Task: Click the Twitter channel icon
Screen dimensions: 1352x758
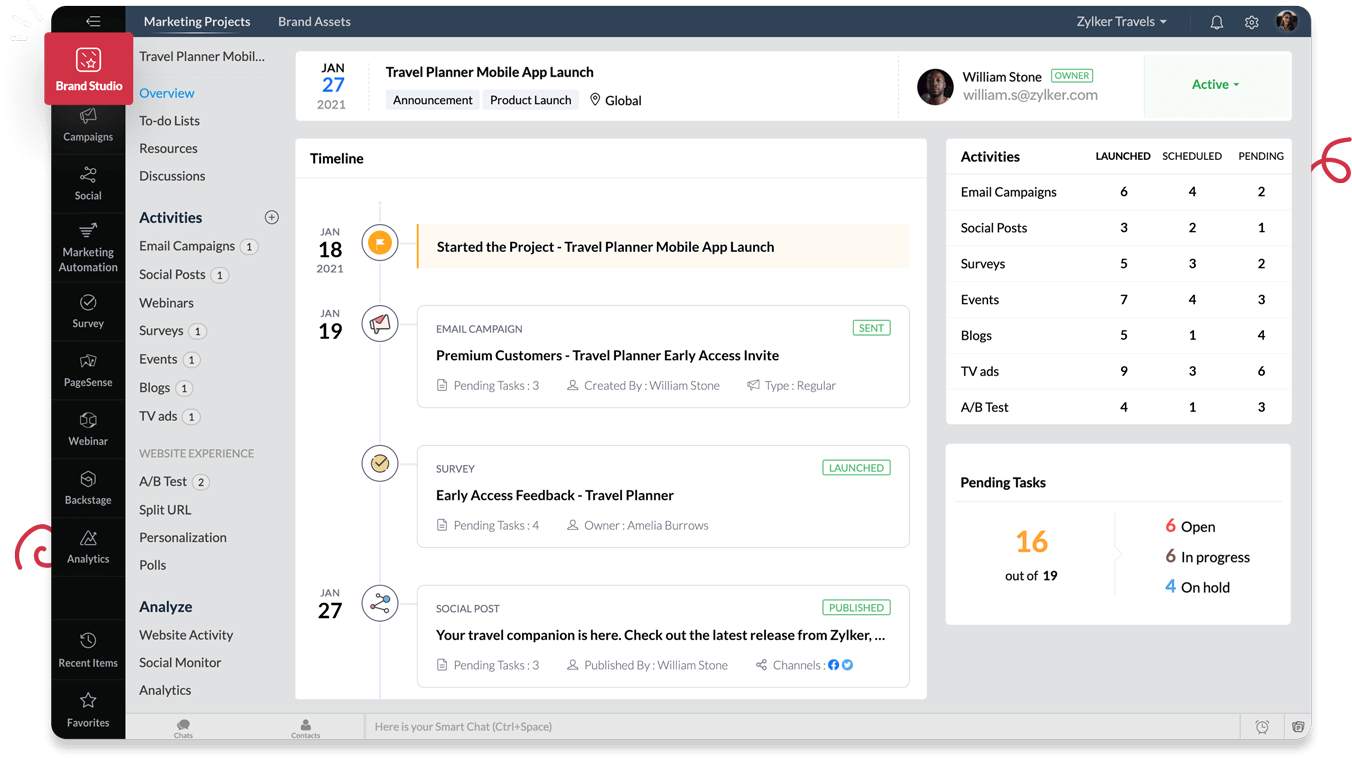Action: click(847, 665)
